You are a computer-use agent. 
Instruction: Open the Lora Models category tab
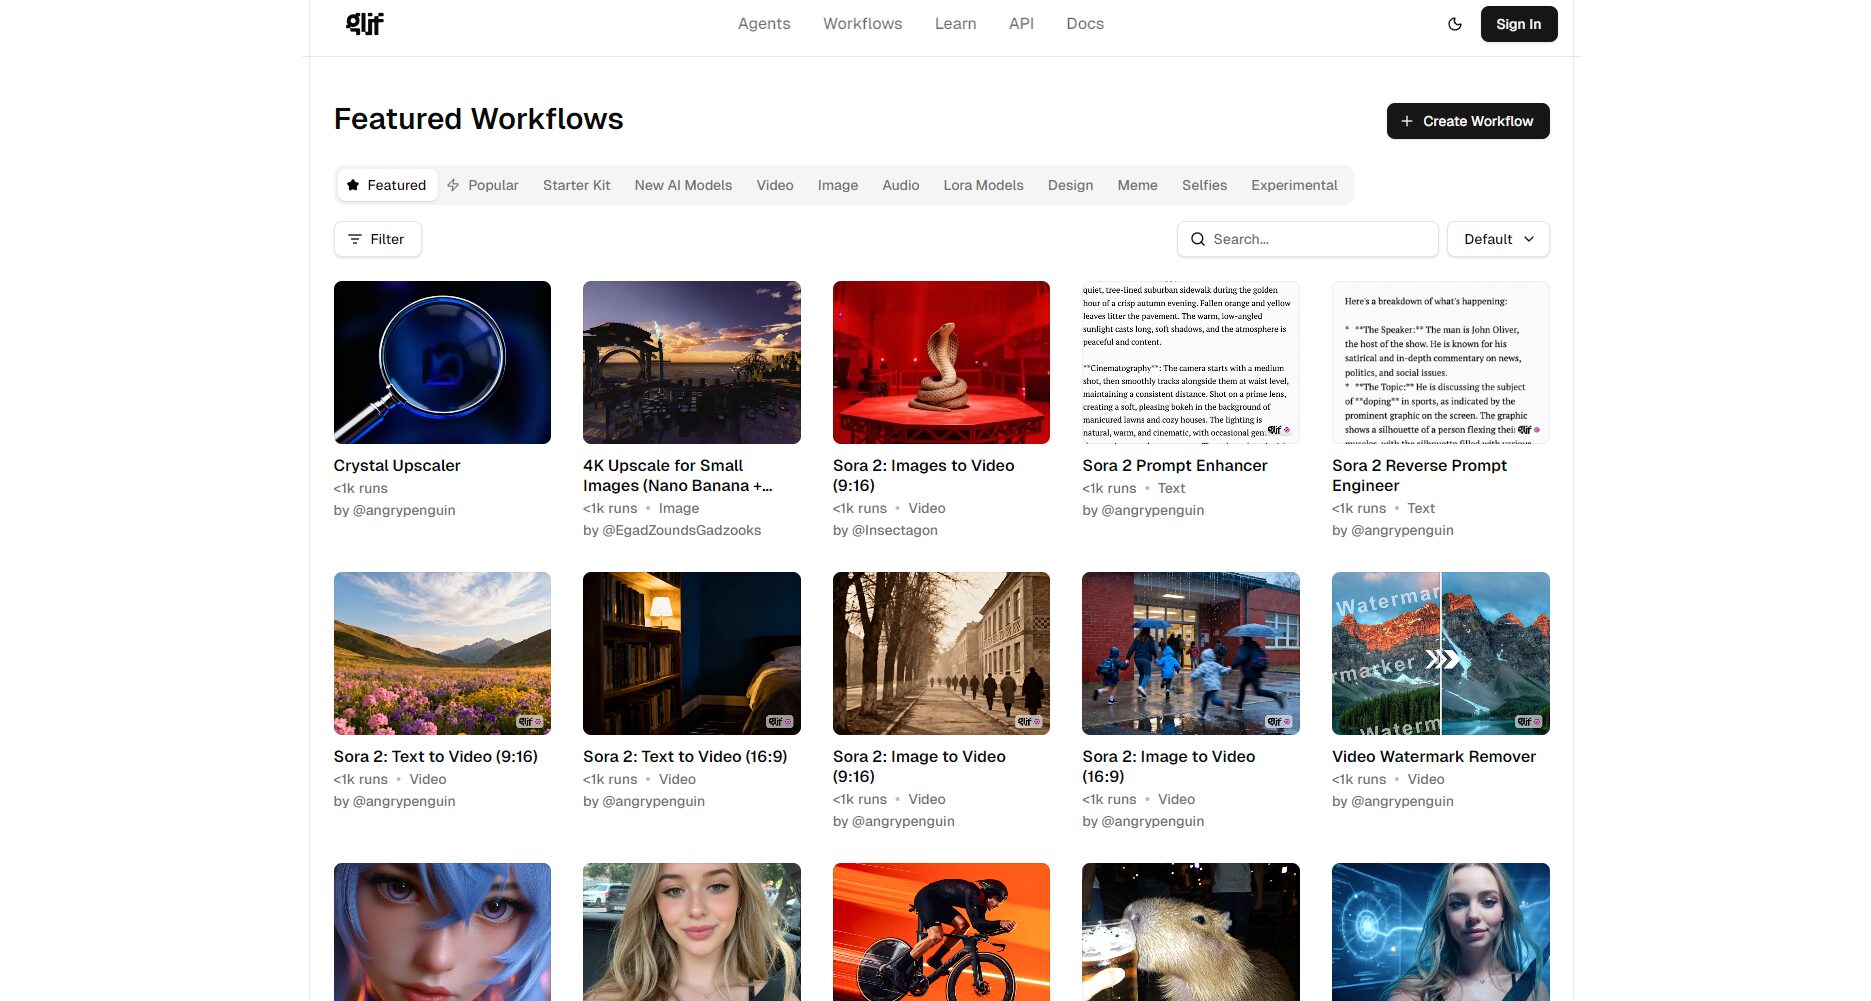point(983,185)
